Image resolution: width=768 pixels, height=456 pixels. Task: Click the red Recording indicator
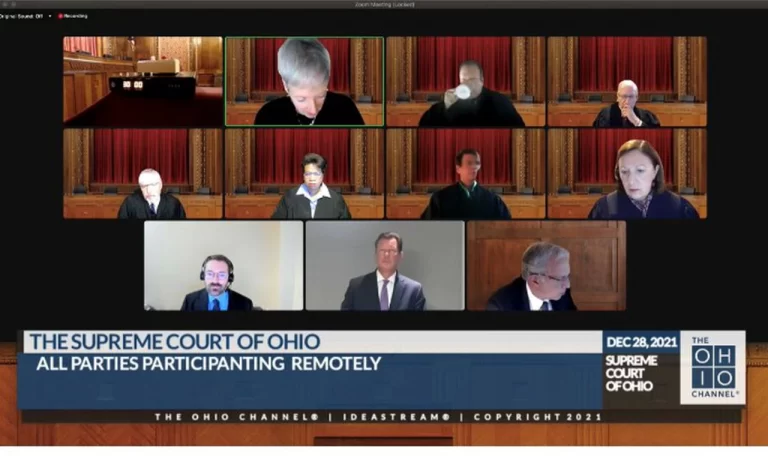point(73,16)
